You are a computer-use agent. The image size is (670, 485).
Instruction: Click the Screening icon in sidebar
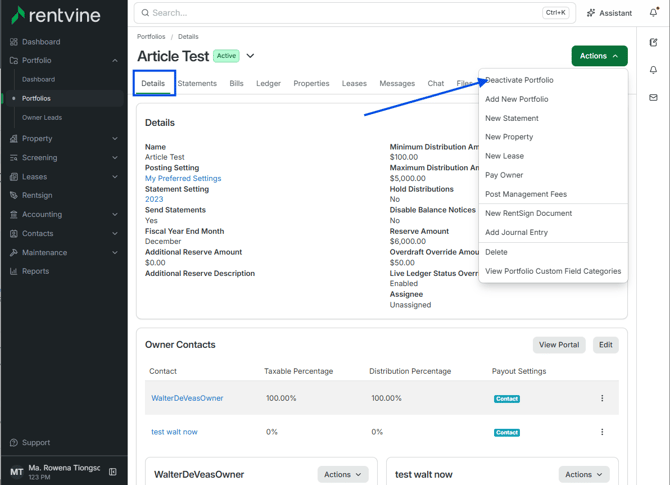coord(14,158)
